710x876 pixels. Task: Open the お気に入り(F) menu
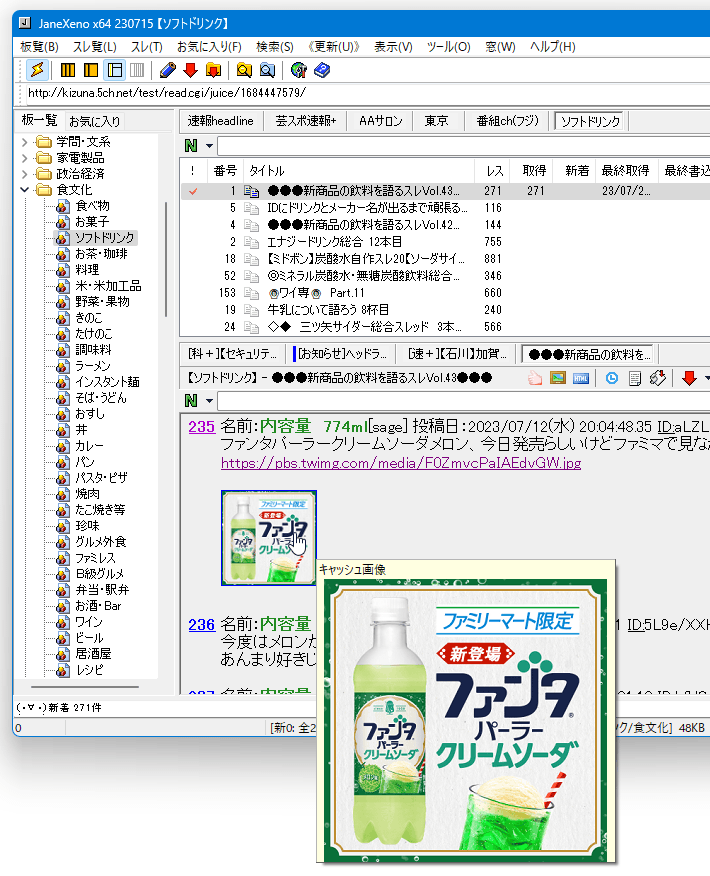(x=209, y=47)
